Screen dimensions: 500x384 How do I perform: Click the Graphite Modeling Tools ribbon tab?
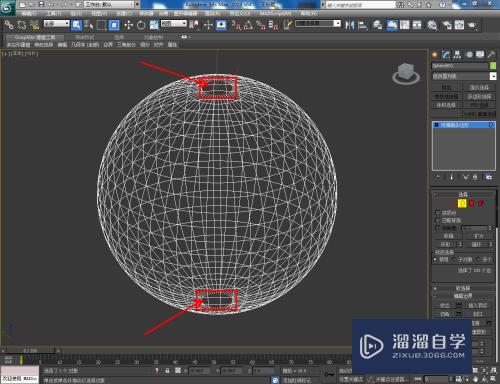tap(35, 37)
